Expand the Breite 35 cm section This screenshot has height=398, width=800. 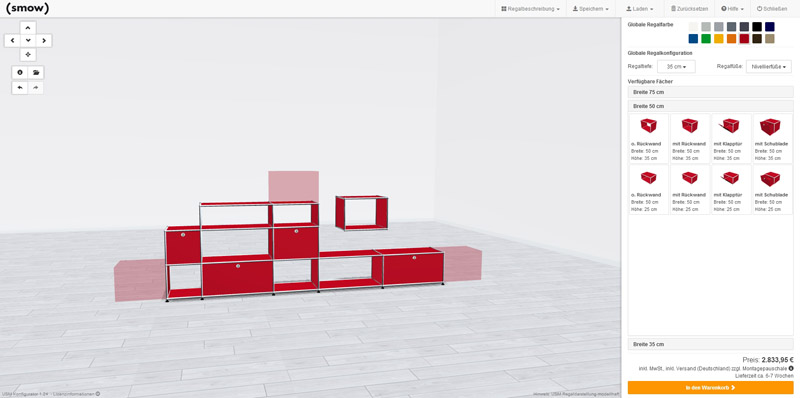(710, 344)
